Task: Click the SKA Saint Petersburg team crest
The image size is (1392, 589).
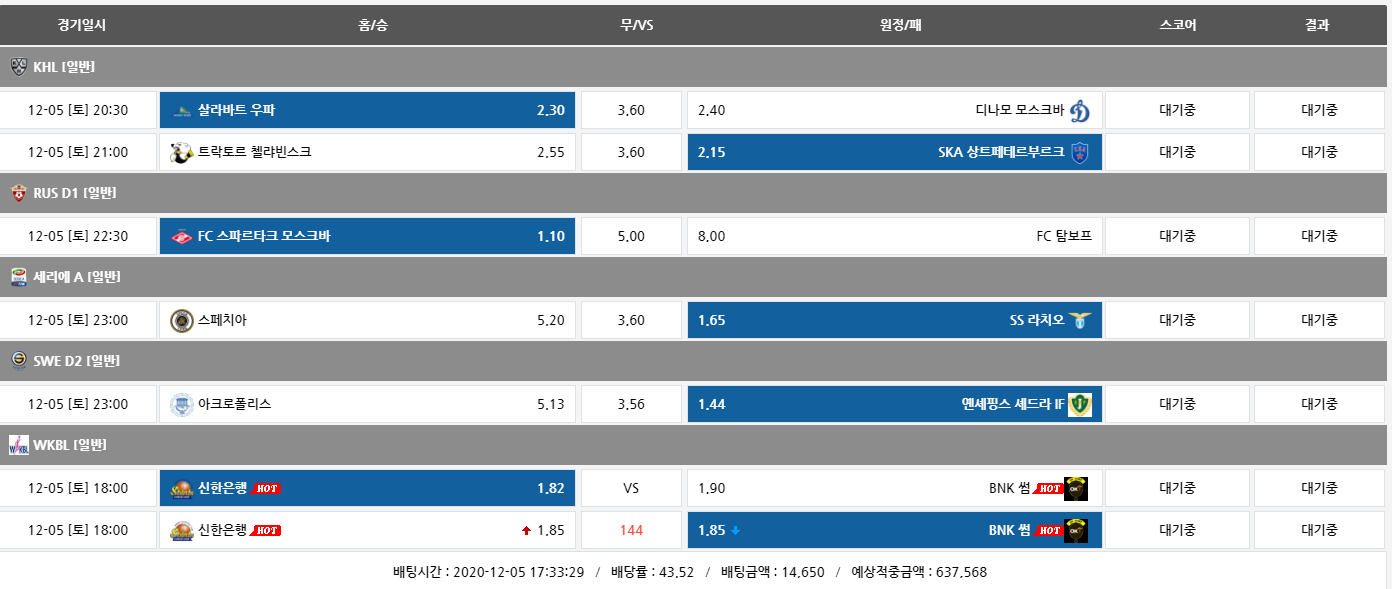Action: pyautogui.click(x=1079, y=153)
